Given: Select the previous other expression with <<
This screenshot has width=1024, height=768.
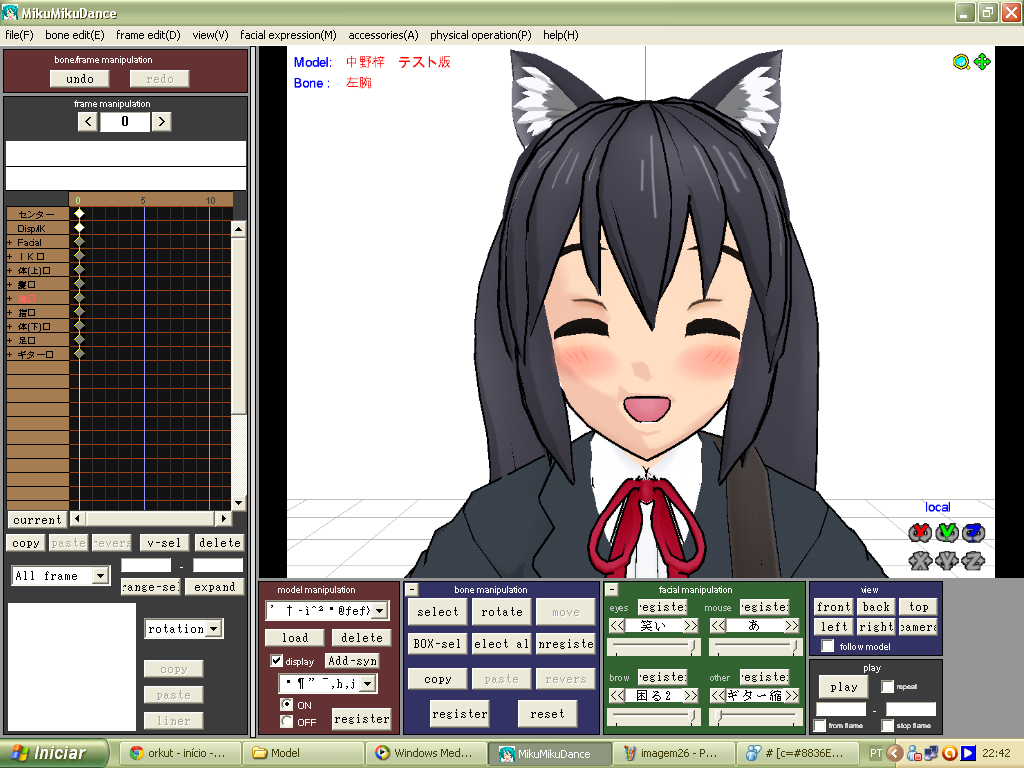Looking at the screenshot, I should point(718,696).
